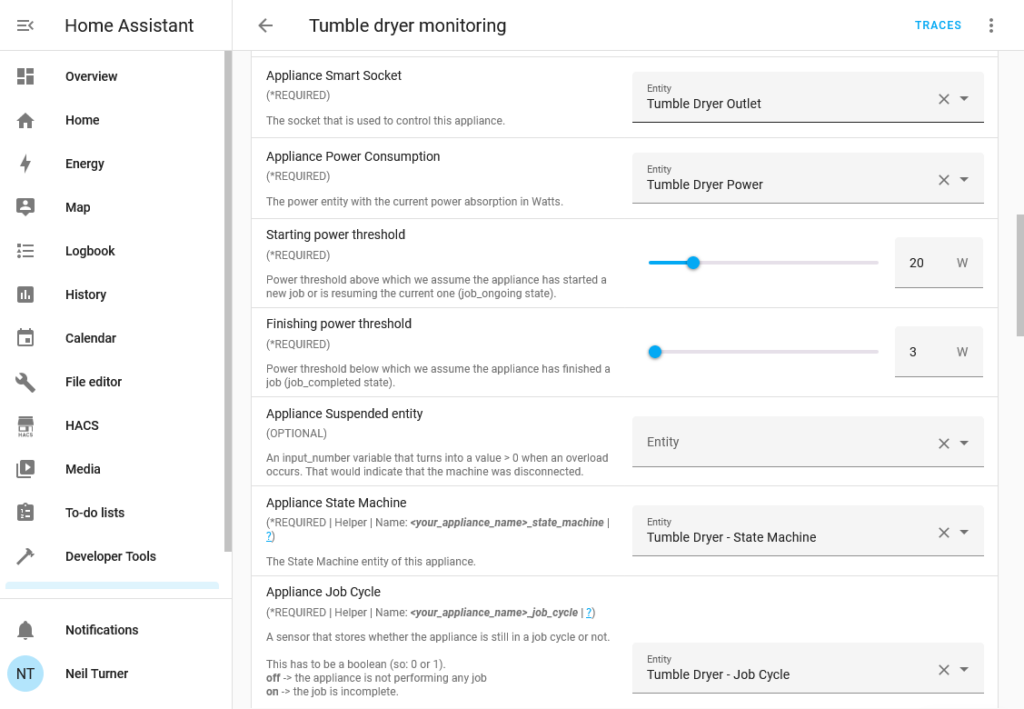Open the overflow kebab menu
This screenshot has width=1024, height=709.
[x=991, y=25]
